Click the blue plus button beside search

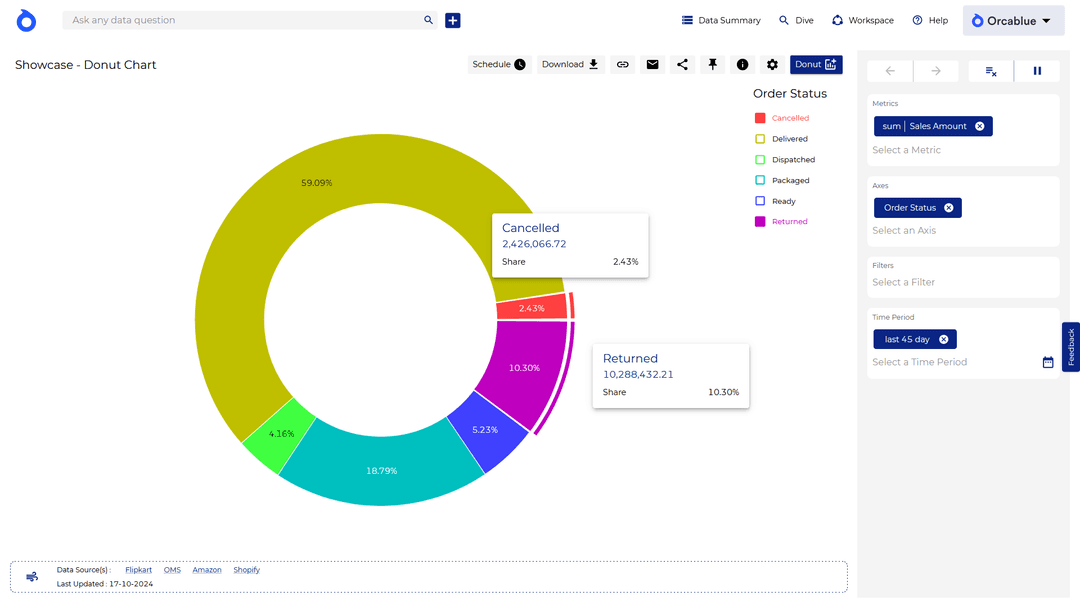click(x=453, y=20)
